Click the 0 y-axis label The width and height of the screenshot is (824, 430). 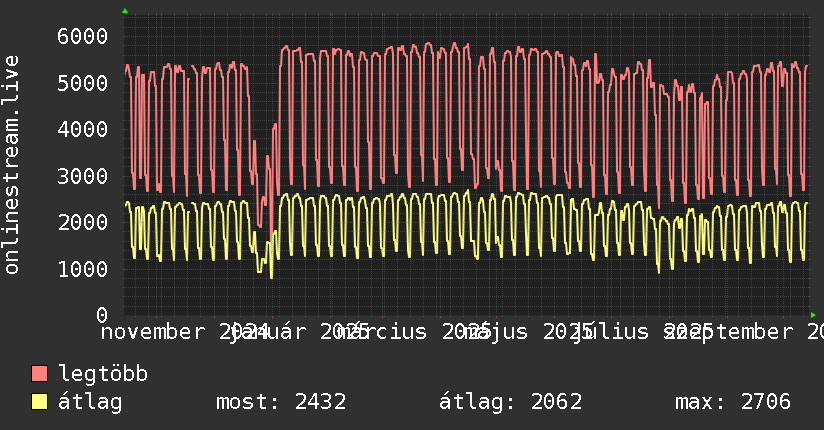point(102,315)
